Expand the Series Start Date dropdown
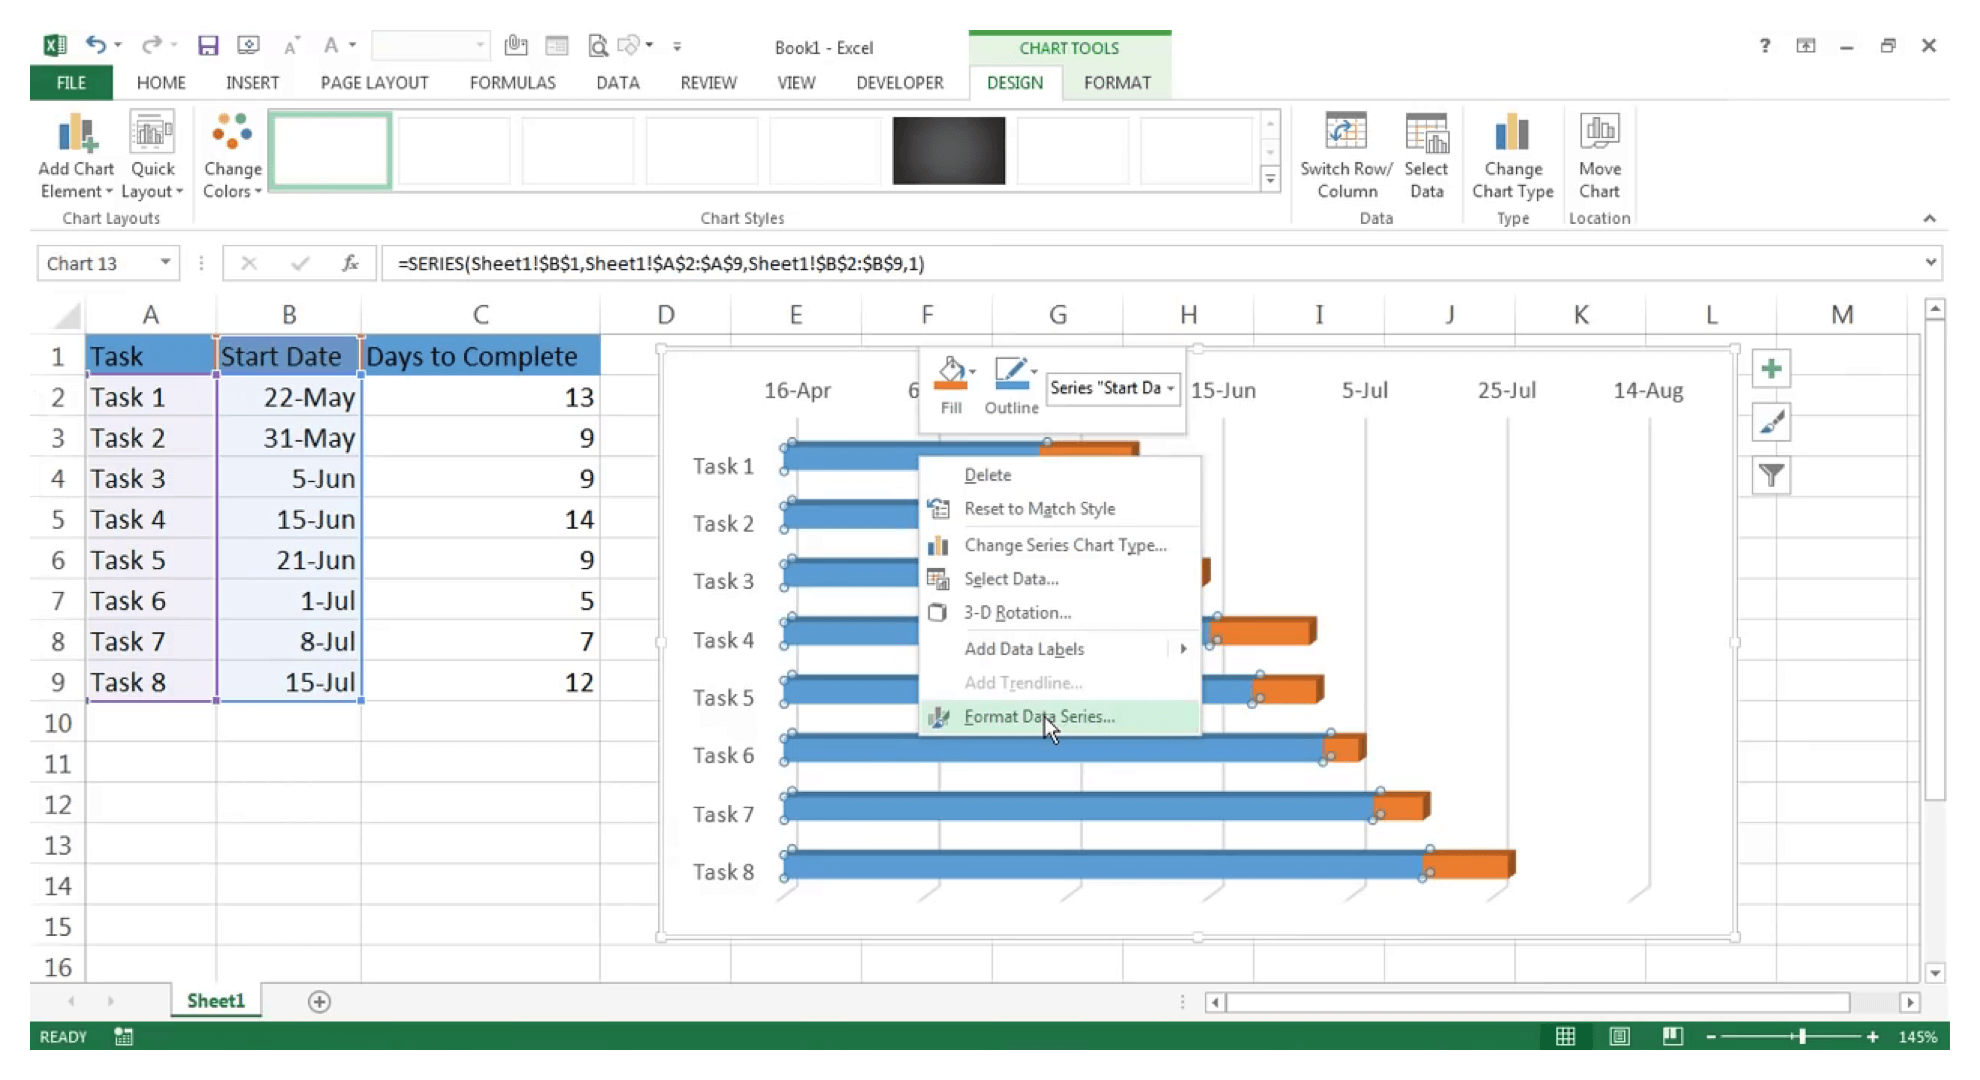The height and width of the screenshot is (1080, 1980). [x=1168, y=387]
